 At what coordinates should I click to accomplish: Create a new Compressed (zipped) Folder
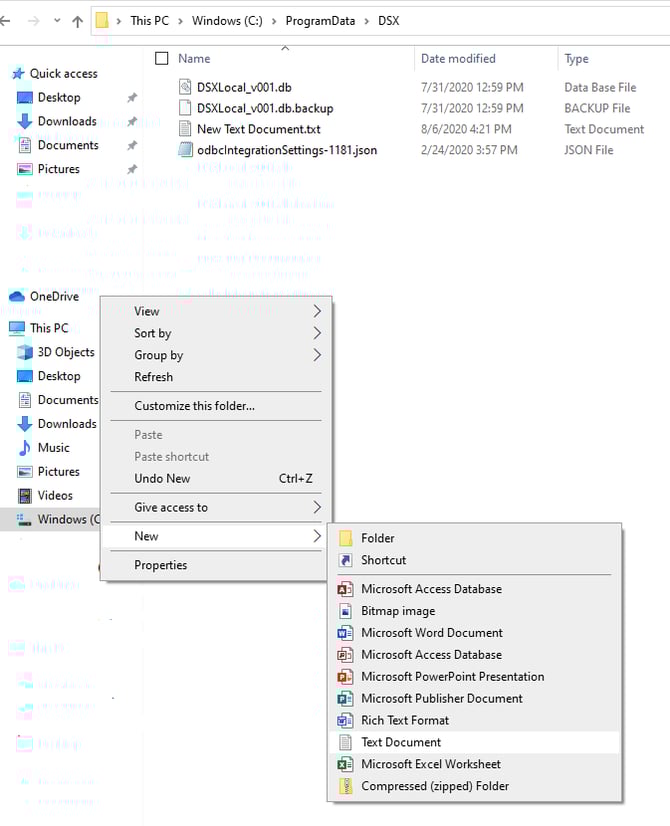coord(474,786)
